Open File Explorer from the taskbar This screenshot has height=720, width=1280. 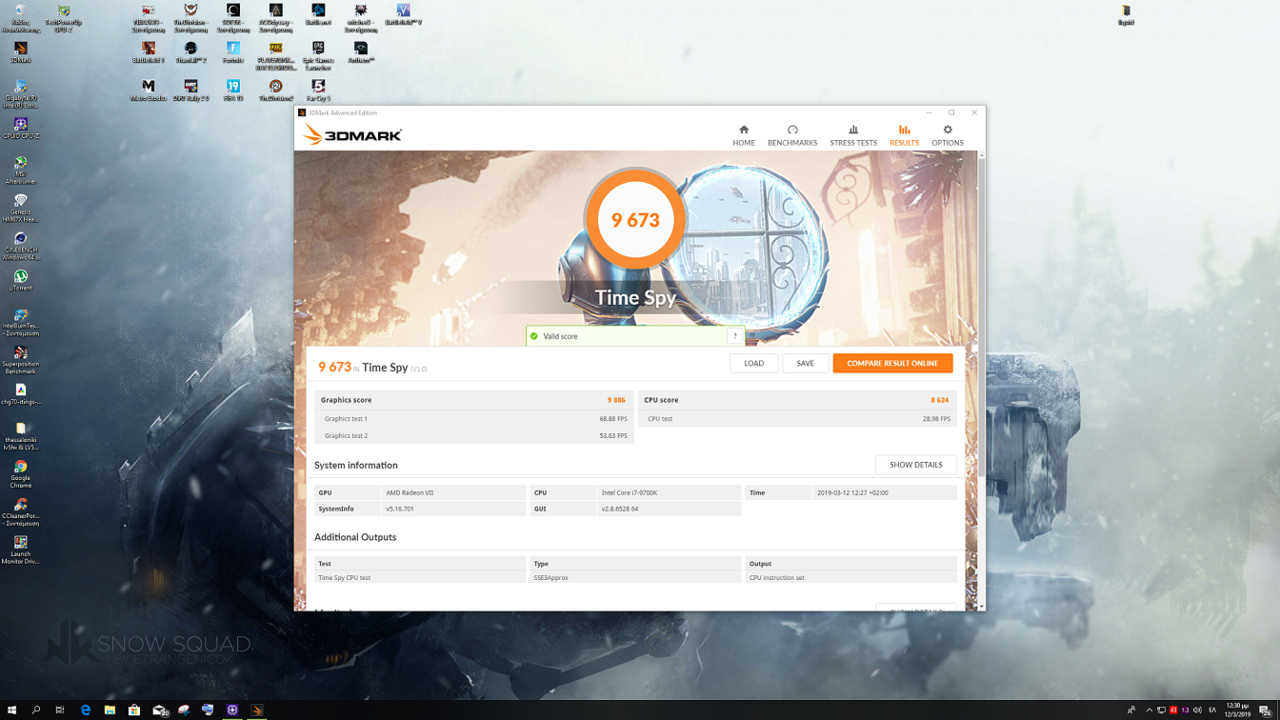pos(109,710)
